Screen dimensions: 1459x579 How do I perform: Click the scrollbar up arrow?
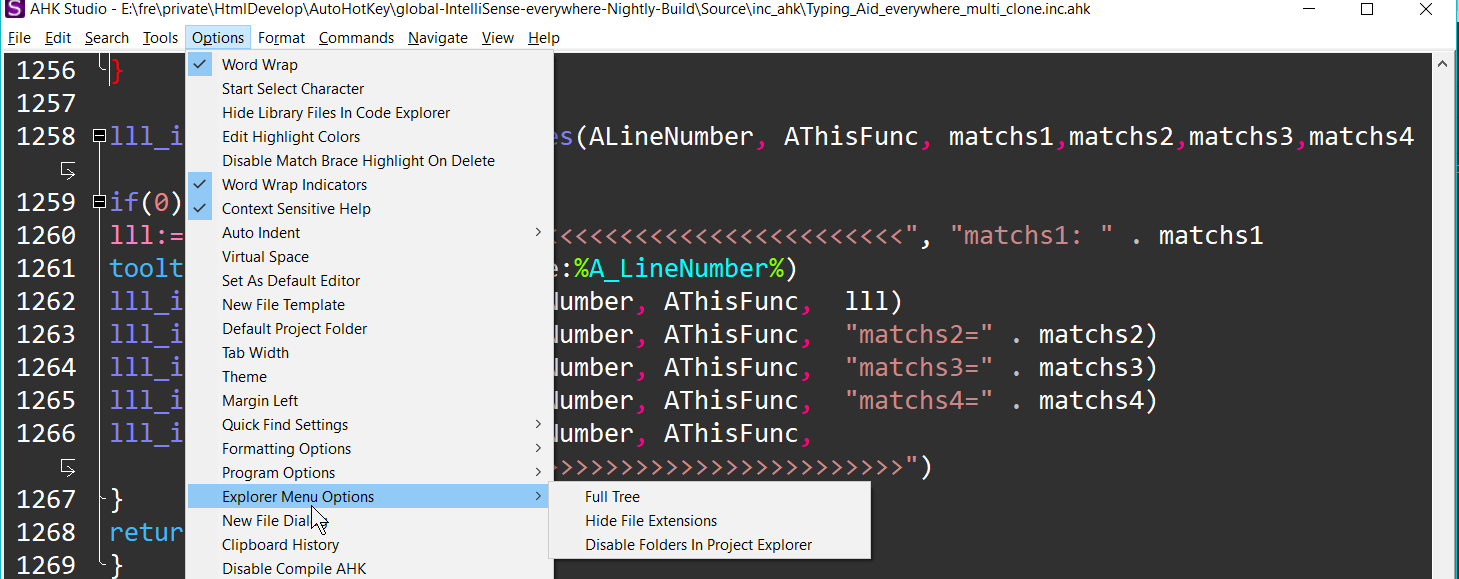pyautogui.click(x=1443, y=63)
